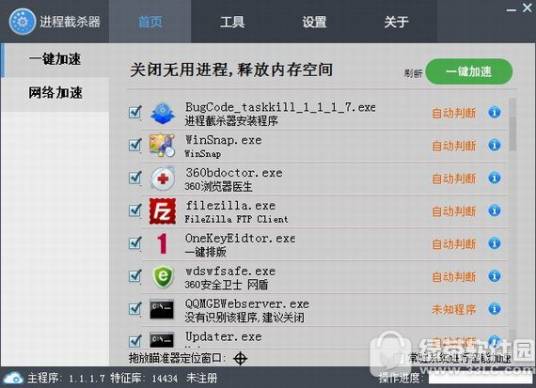Uncheck the wdswfsafe.exe checkbox

(x=135, y=276)
